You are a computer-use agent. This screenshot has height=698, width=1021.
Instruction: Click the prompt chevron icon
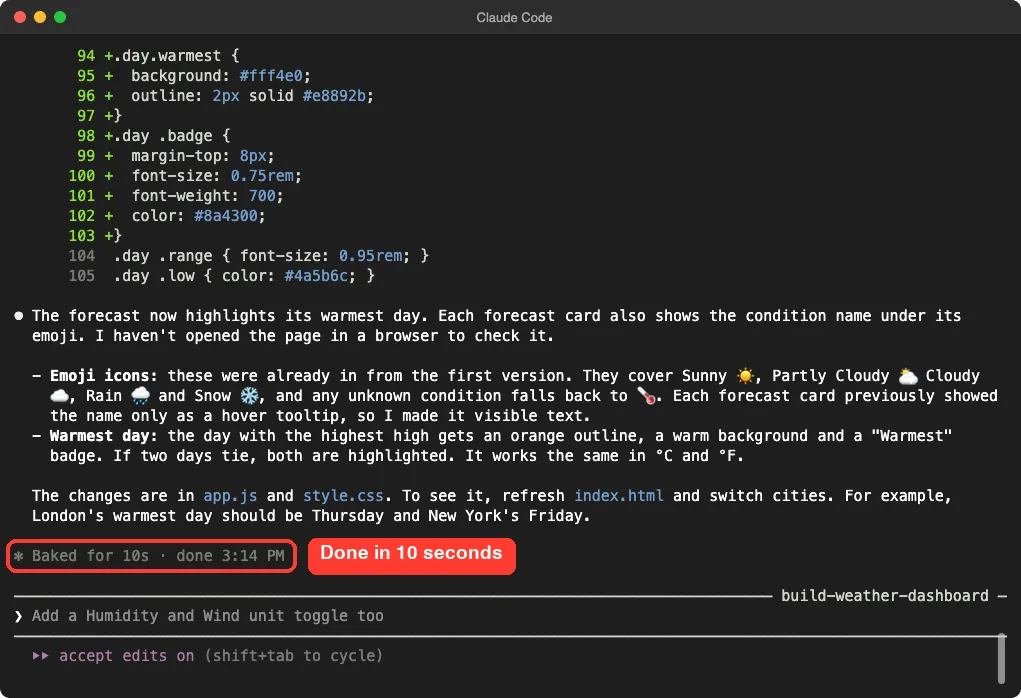point(18,616)
